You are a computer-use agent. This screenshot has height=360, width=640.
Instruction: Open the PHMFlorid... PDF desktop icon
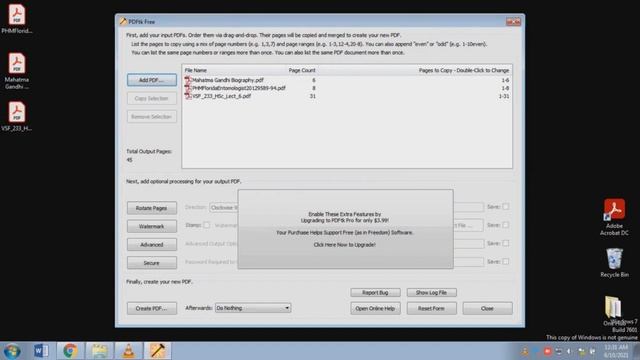click(17, 18)
